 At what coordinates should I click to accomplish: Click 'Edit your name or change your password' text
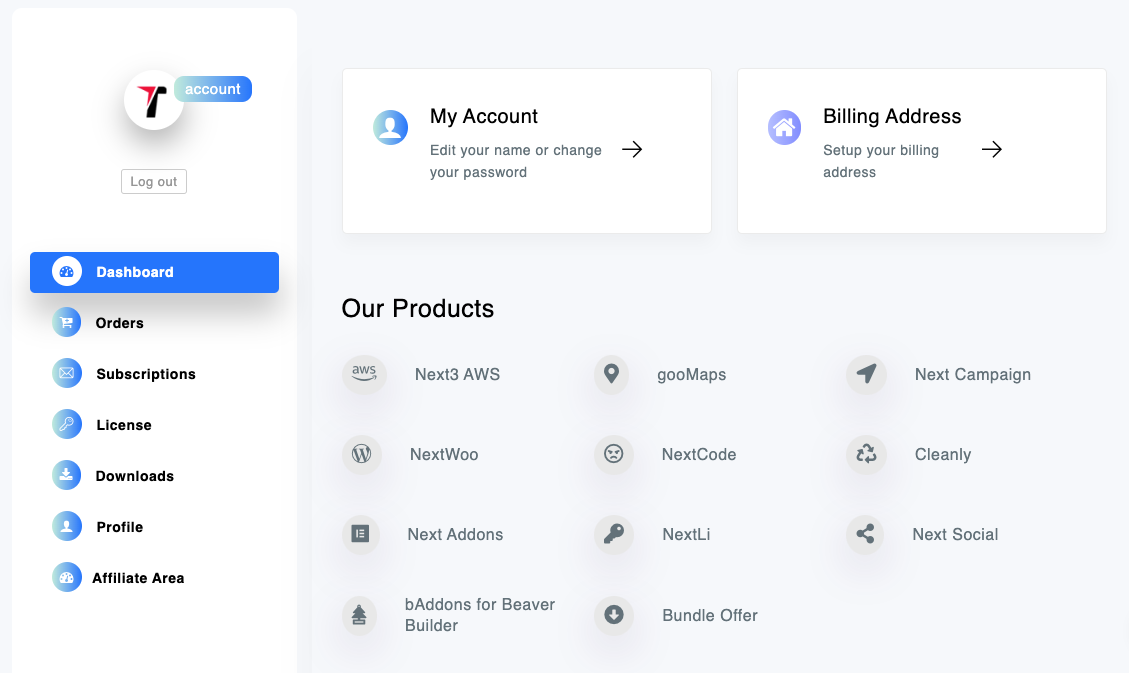pyautogui.click(x=516, y=161)
